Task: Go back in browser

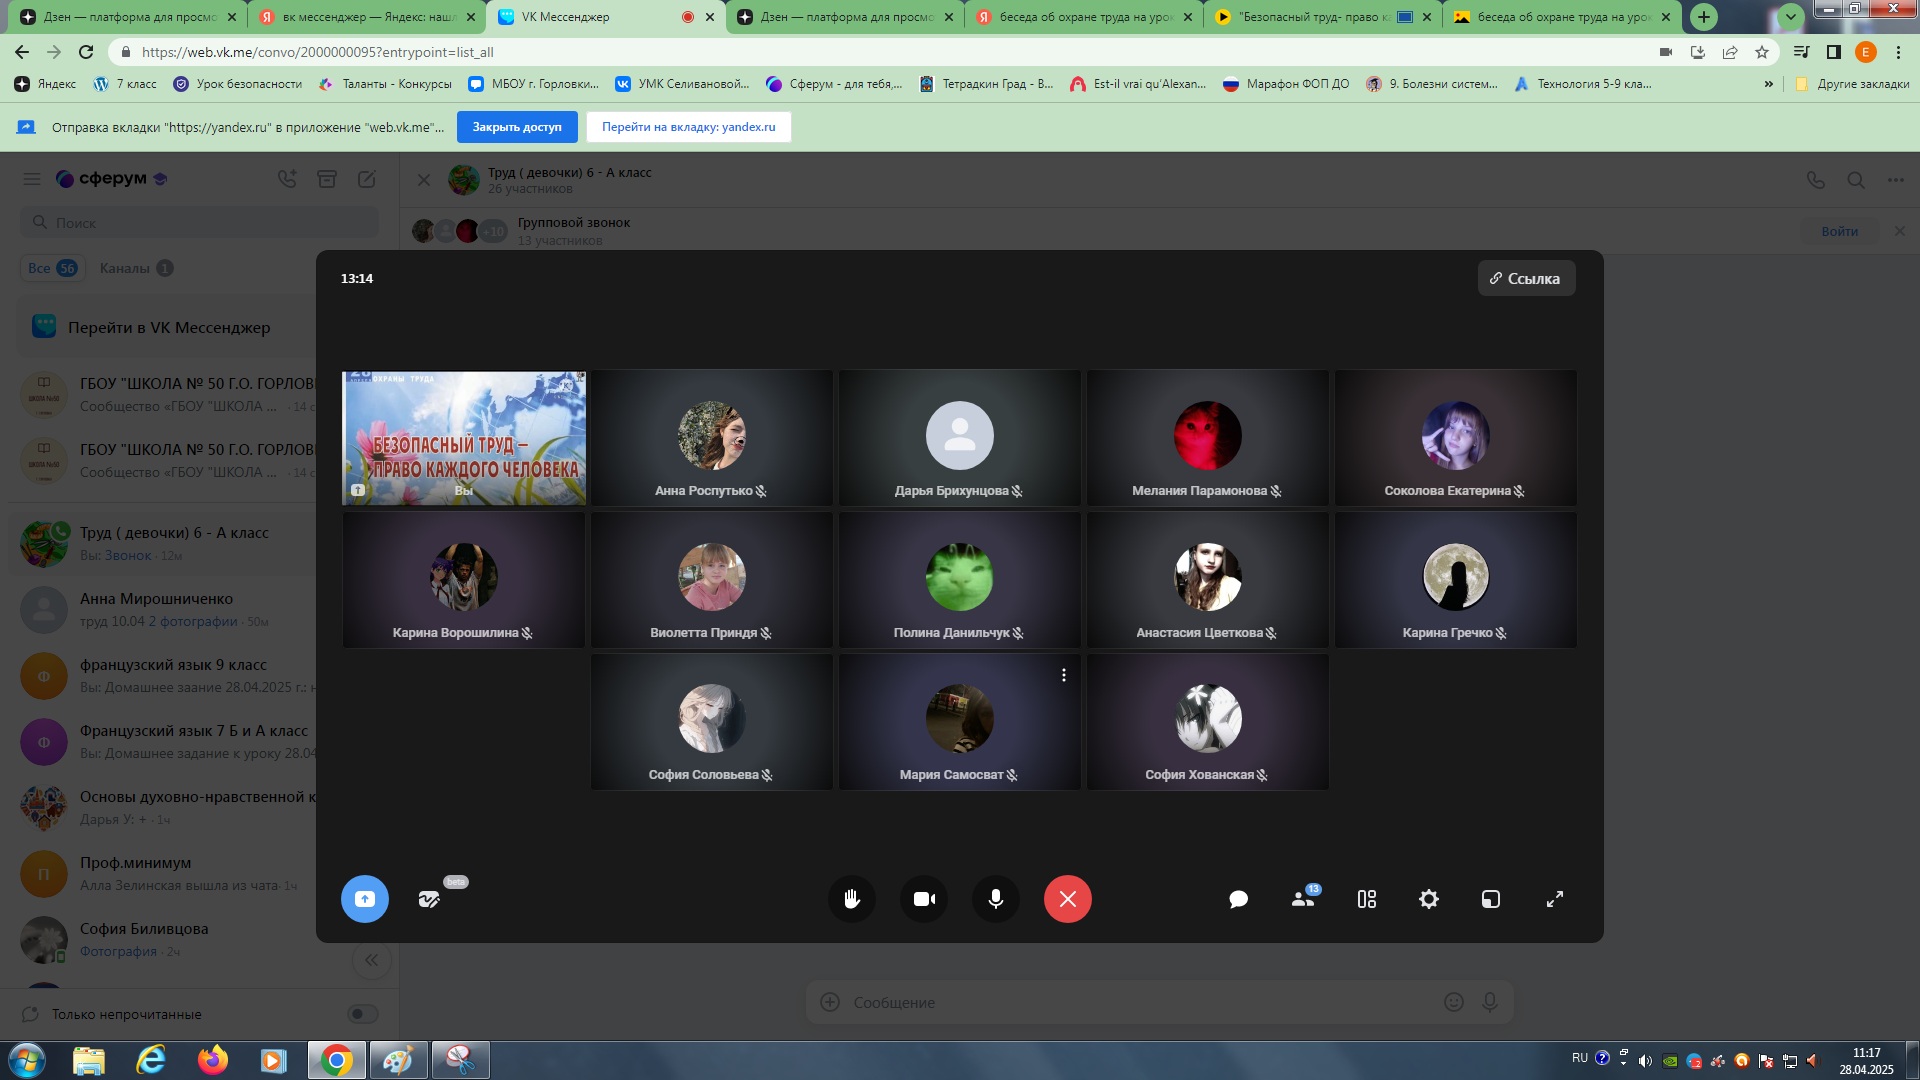Action: (x=22, y=52)
